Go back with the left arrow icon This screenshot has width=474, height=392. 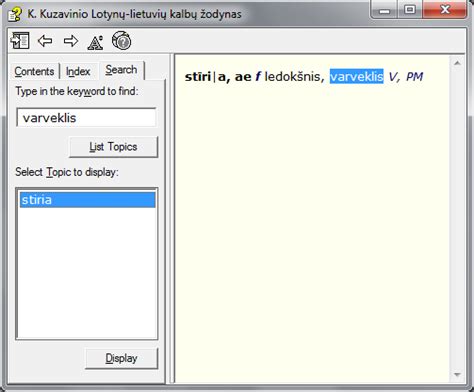[x=45, y=41]
